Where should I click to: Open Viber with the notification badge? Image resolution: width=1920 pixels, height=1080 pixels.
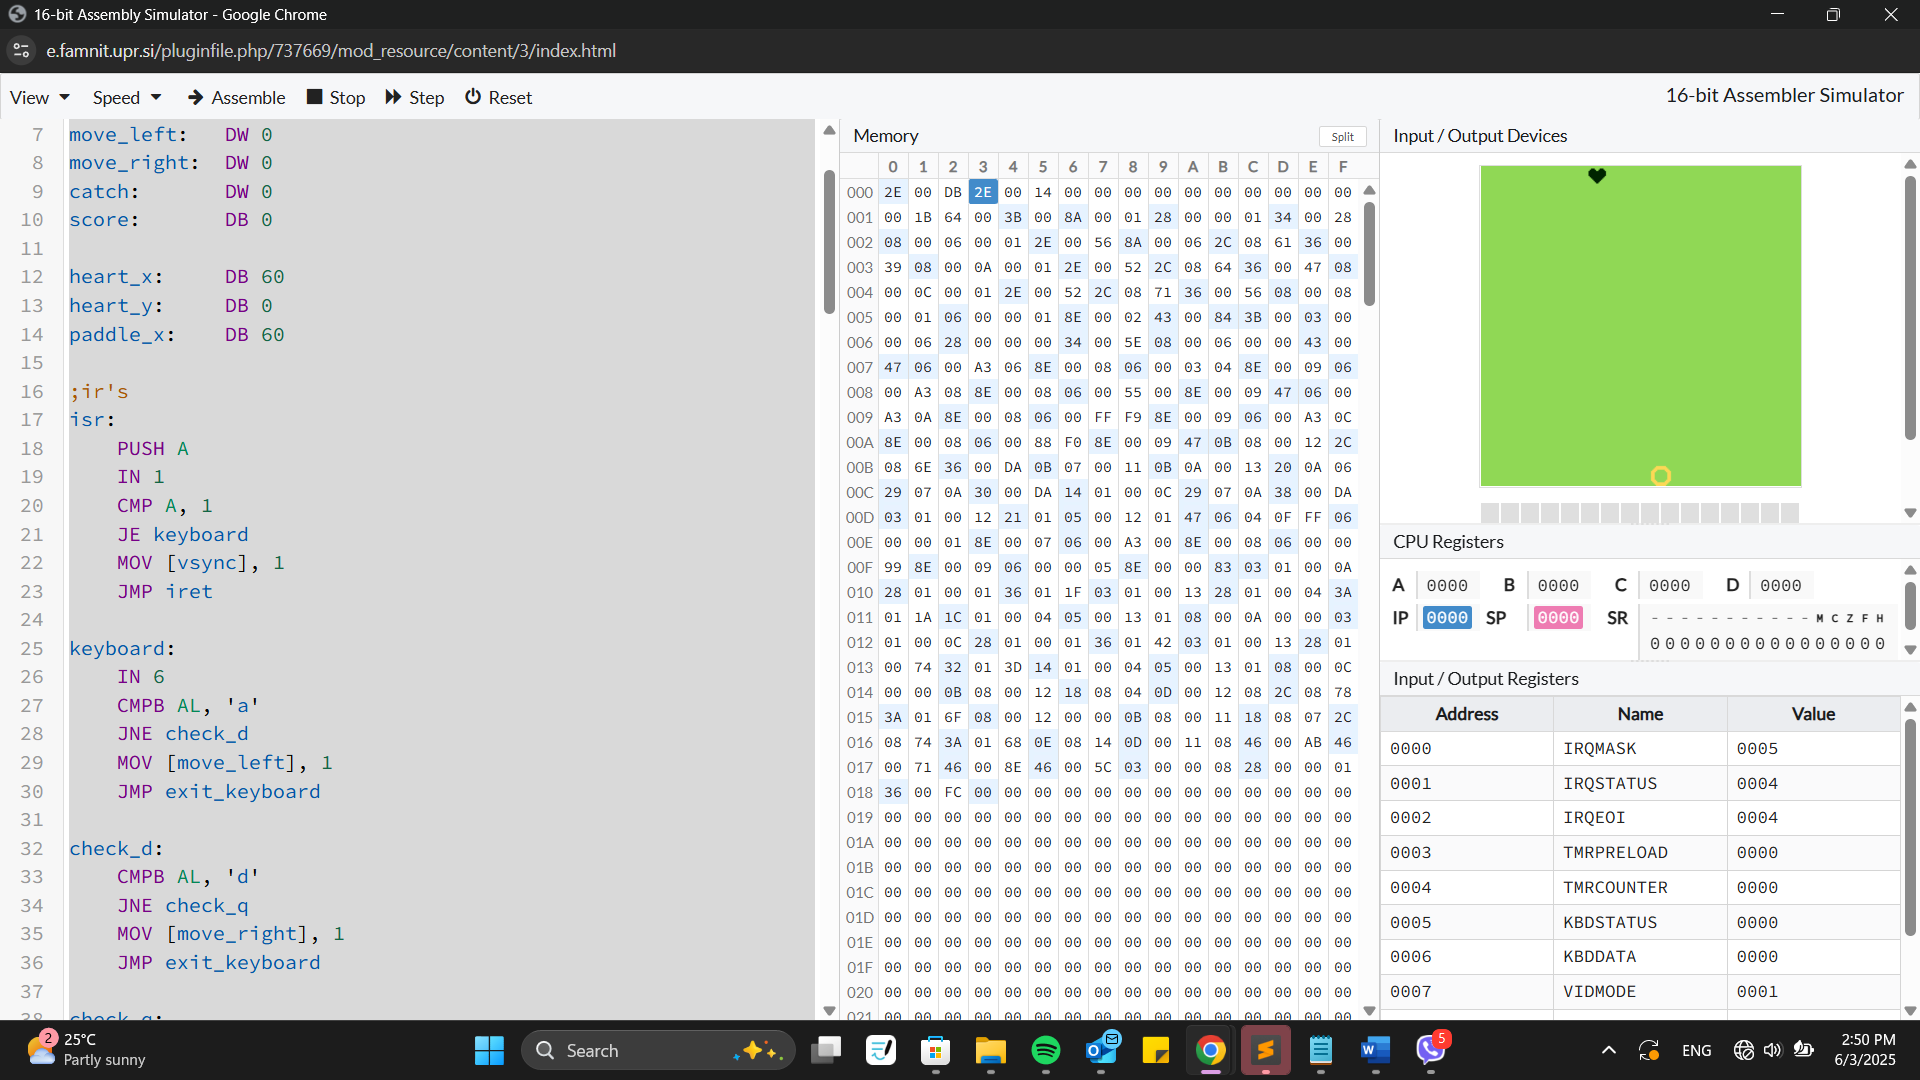(1430, 1050)
